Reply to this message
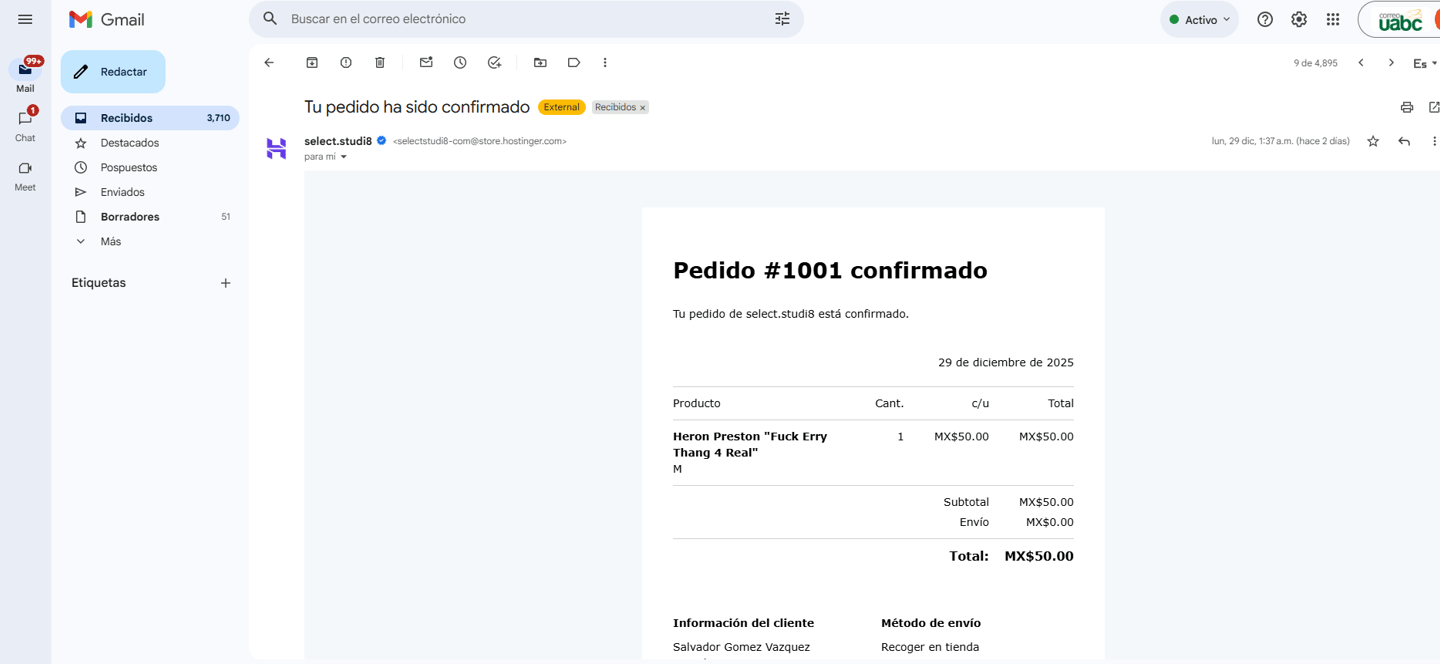This screenshot has width=1440, height=664. coord(1404,142)
